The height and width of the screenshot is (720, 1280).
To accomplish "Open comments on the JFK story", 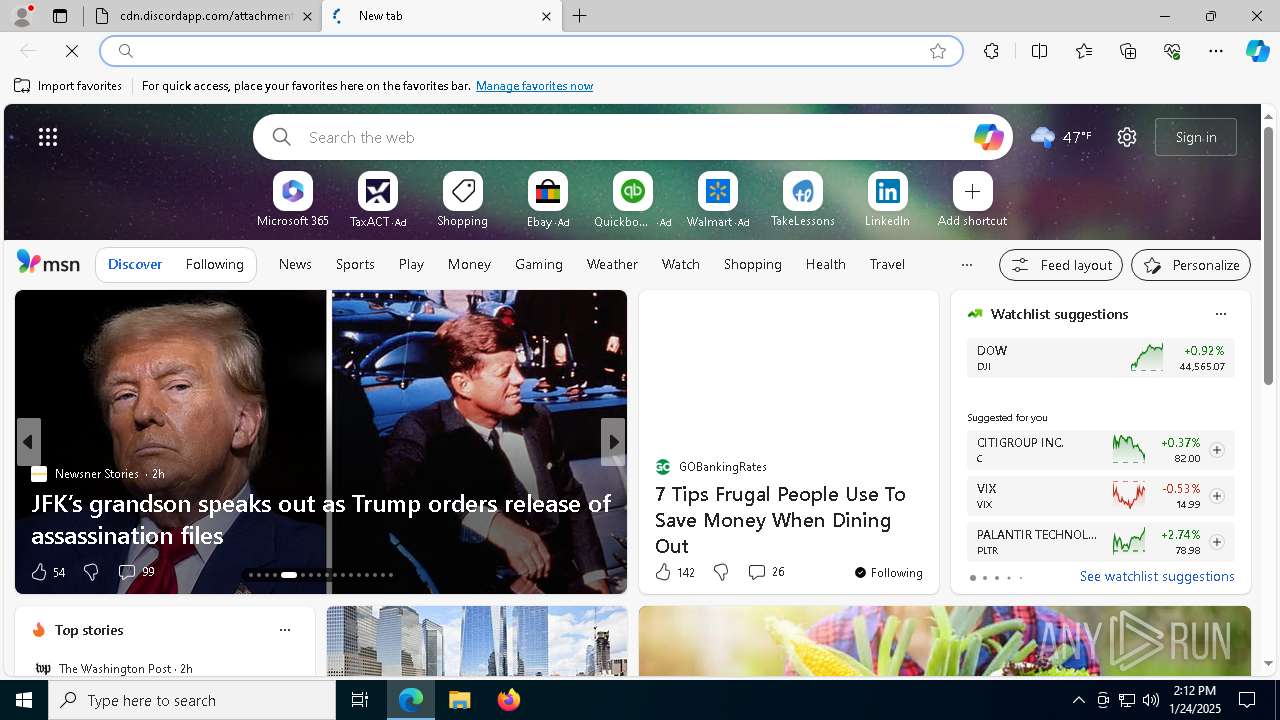I will pyautogui.click(x=136, y=572).
